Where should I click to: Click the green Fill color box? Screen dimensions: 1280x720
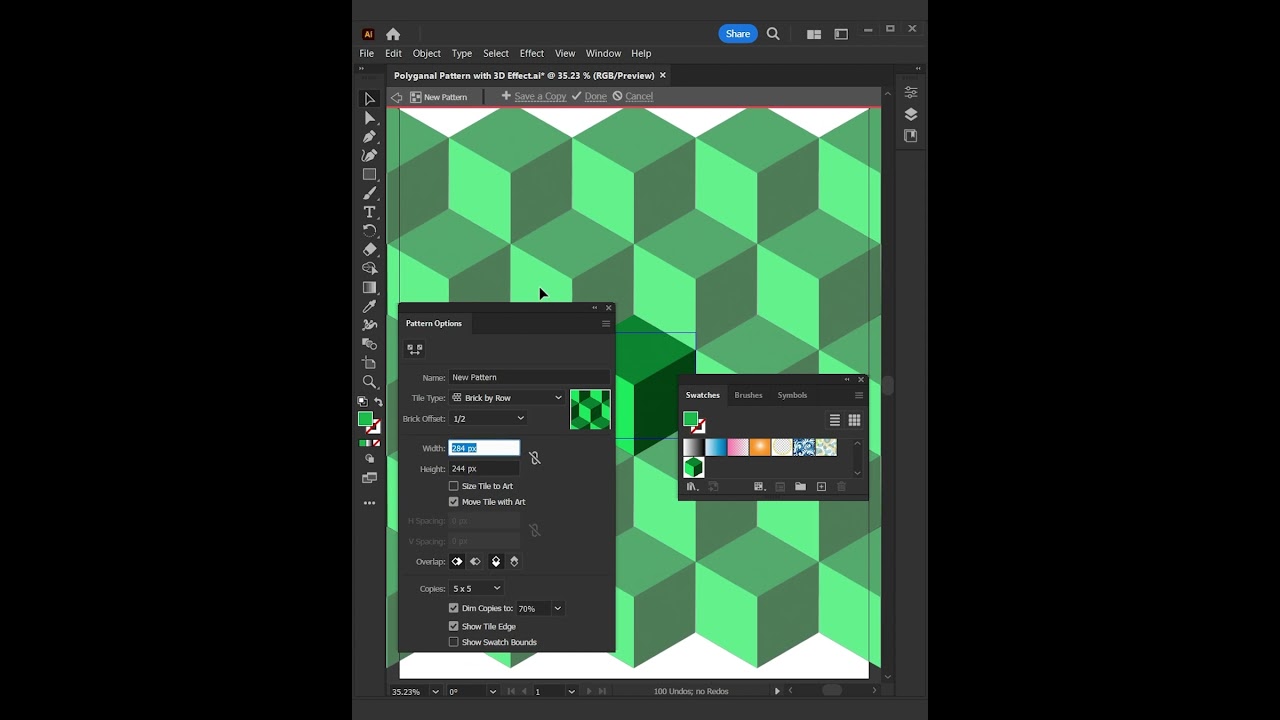[366, 419]
